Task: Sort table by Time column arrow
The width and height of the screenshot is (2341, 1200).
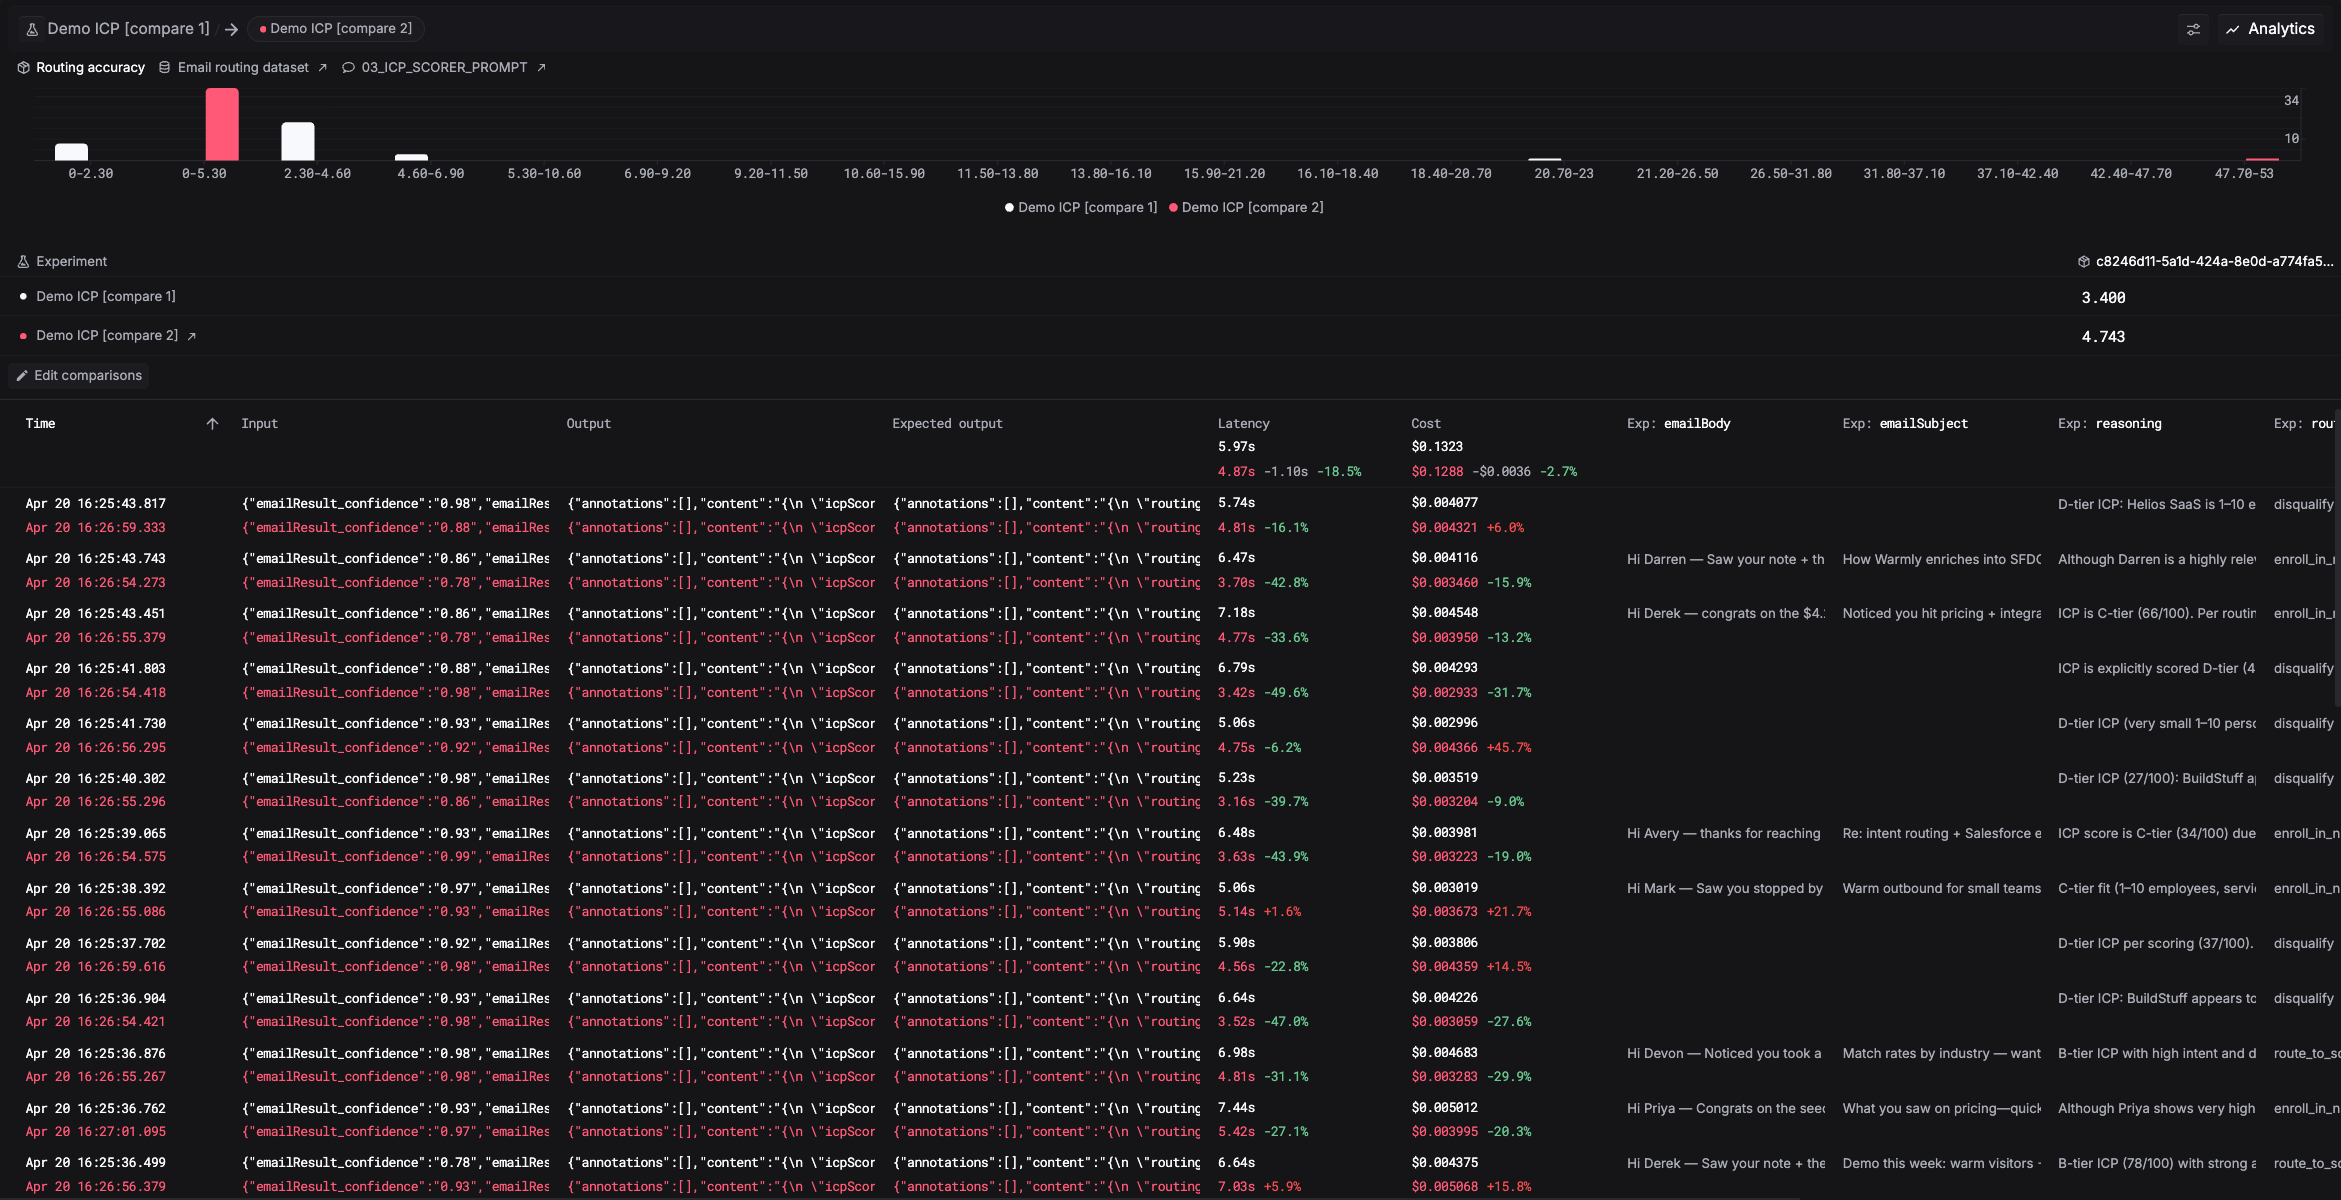Action: tap(212, 424)
